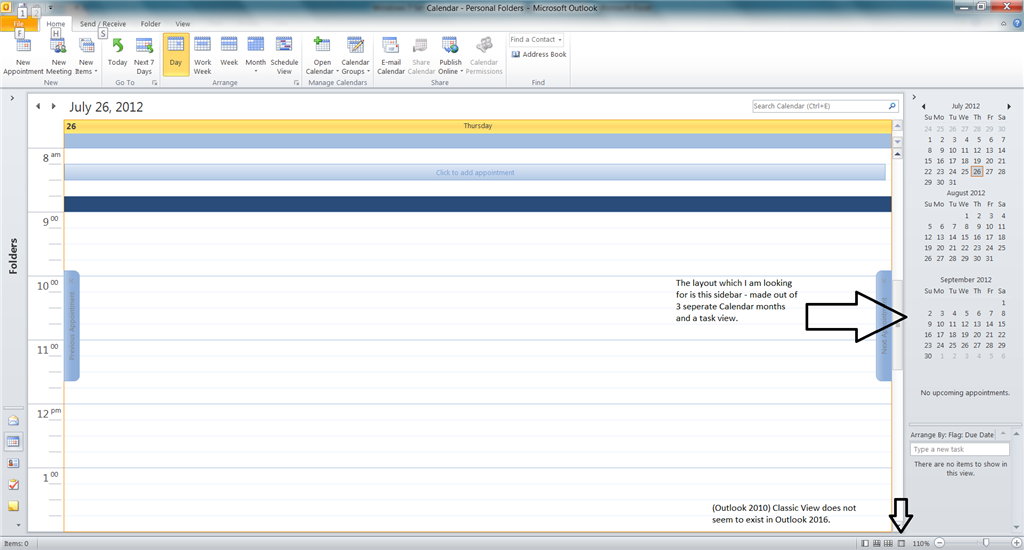Open Arrange group dialog launcher

pos(296,83)
